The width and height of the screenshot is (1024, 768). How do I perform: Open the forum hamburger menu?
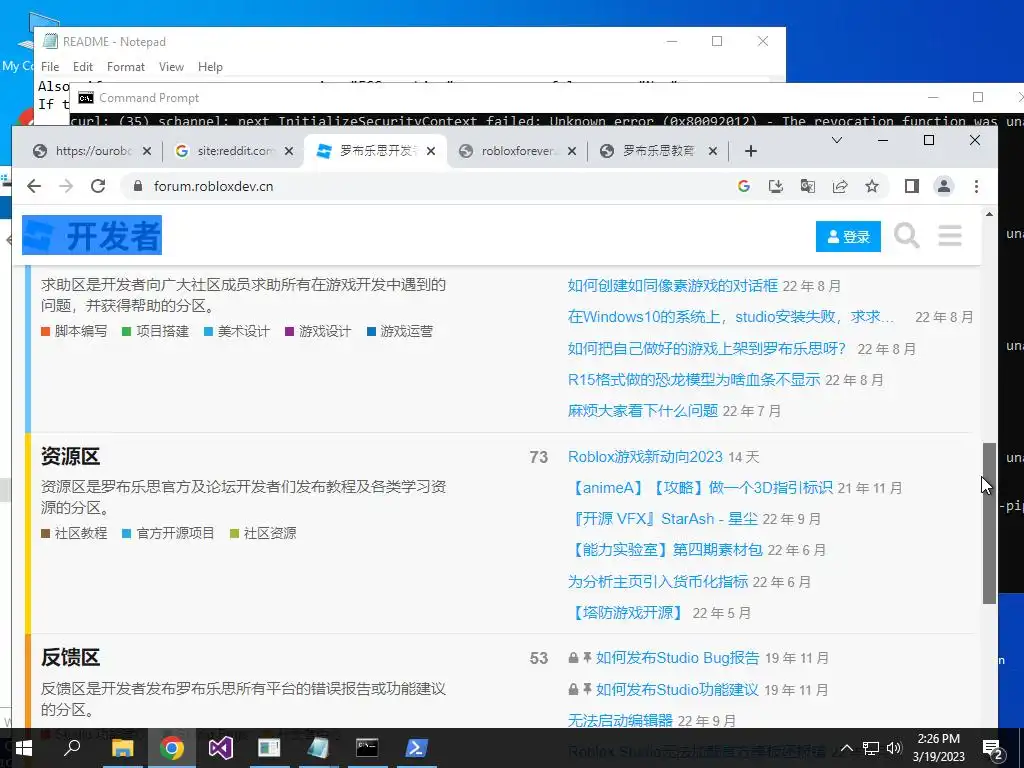tap(950, 236)
